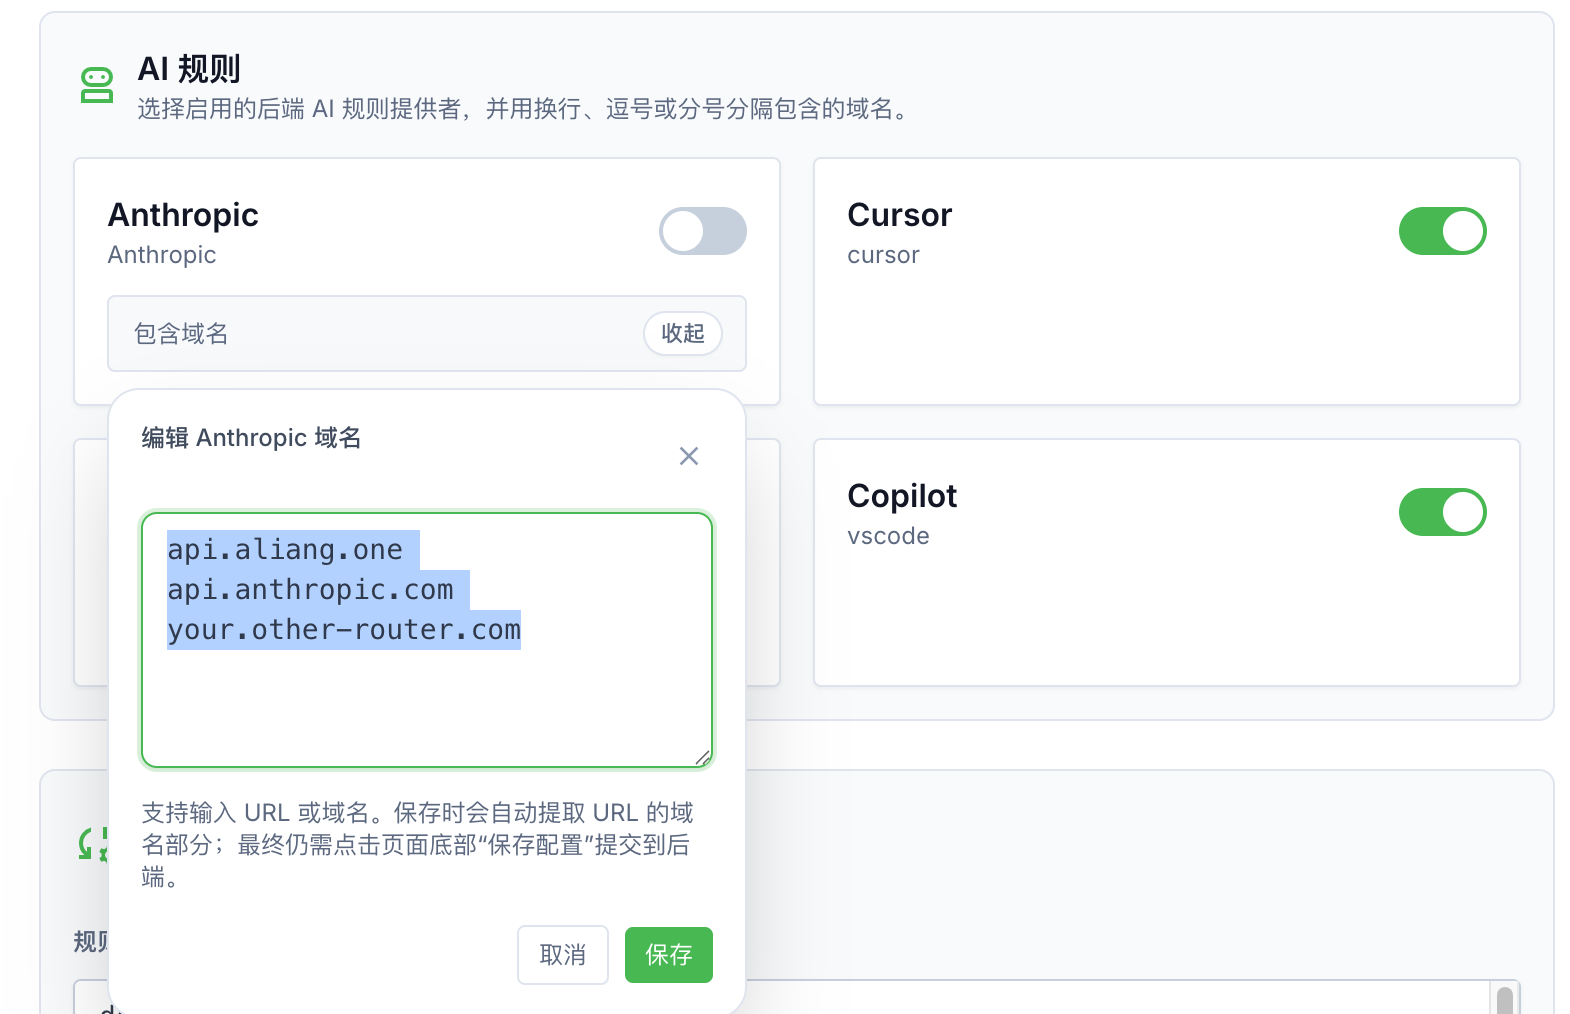Click the 包含域名 field label
The image size is (1570, 1014).
pyautogui.click(x=181, y=334)
